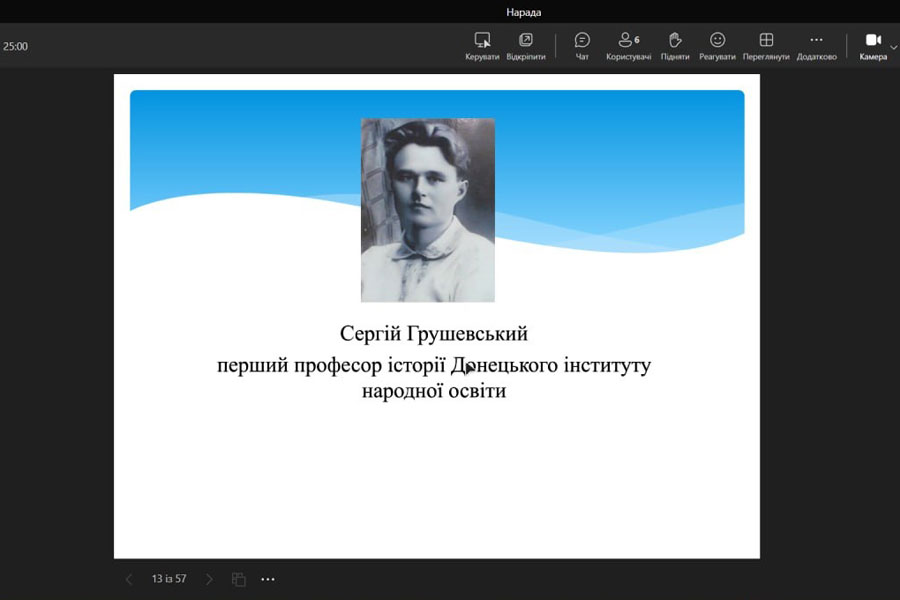Screen dimensions: 900x600
Task: Open more slide options ellipsis below the slide
Action: [268, 579]
